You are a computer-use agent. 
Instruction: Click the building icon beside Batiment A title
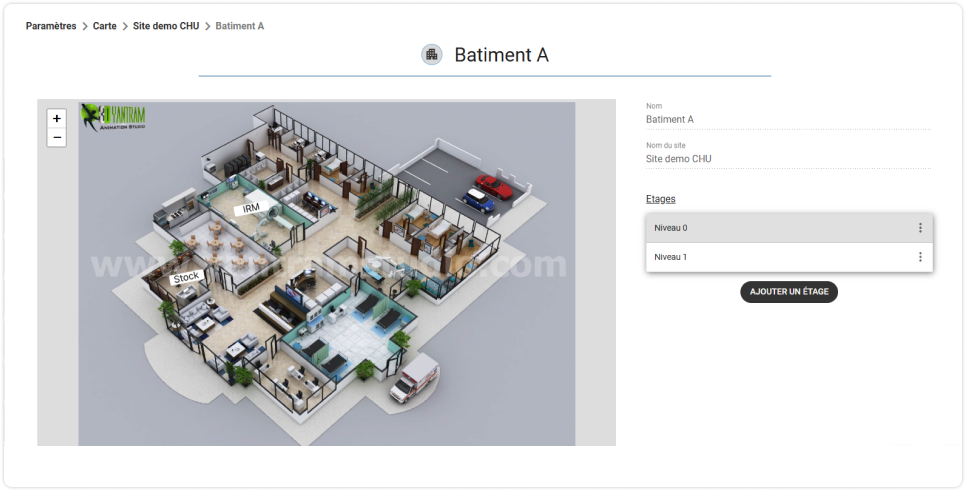click(432, 55)
